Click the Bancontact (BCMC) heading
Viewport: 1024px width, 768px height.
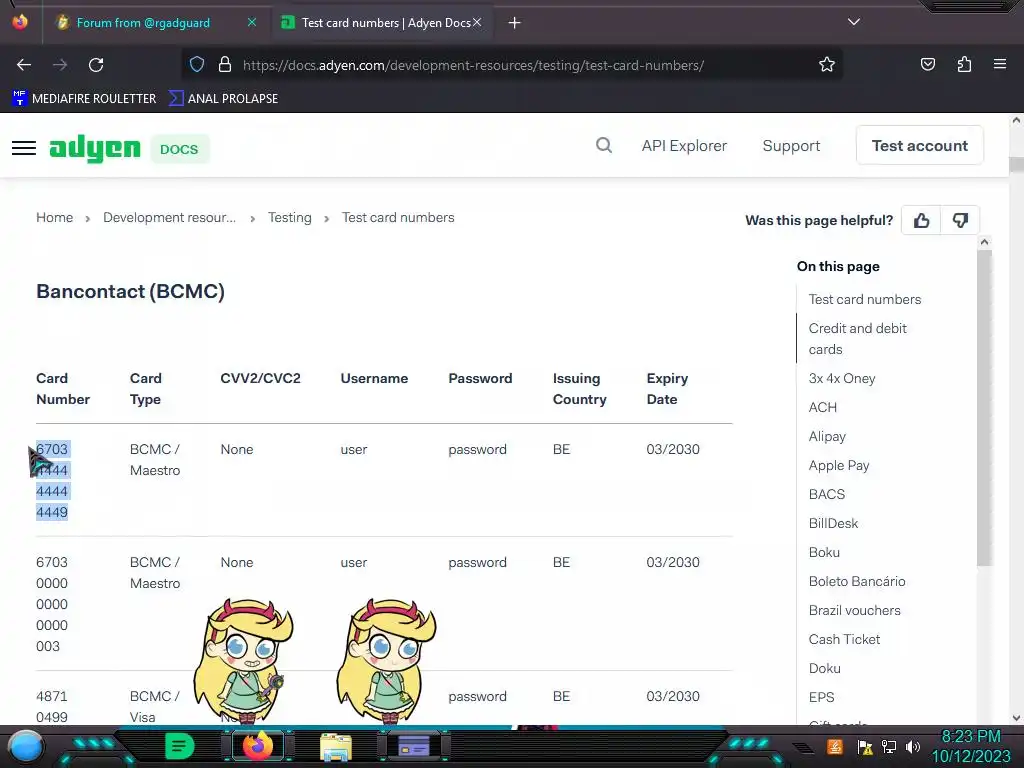(130, 291)
